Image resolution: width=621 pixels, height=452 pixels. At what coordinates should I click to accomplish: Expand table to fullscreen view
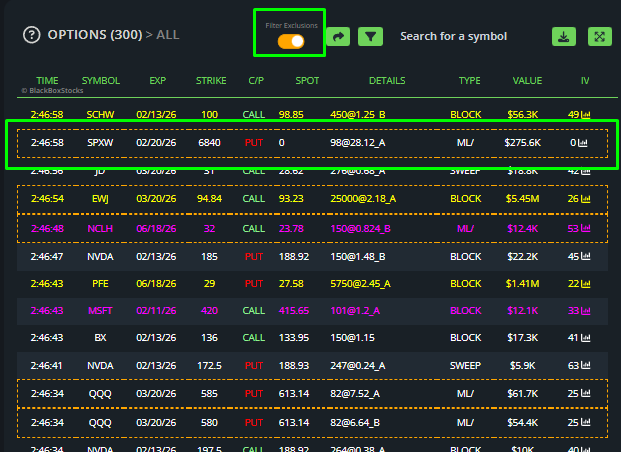(599, 37)
